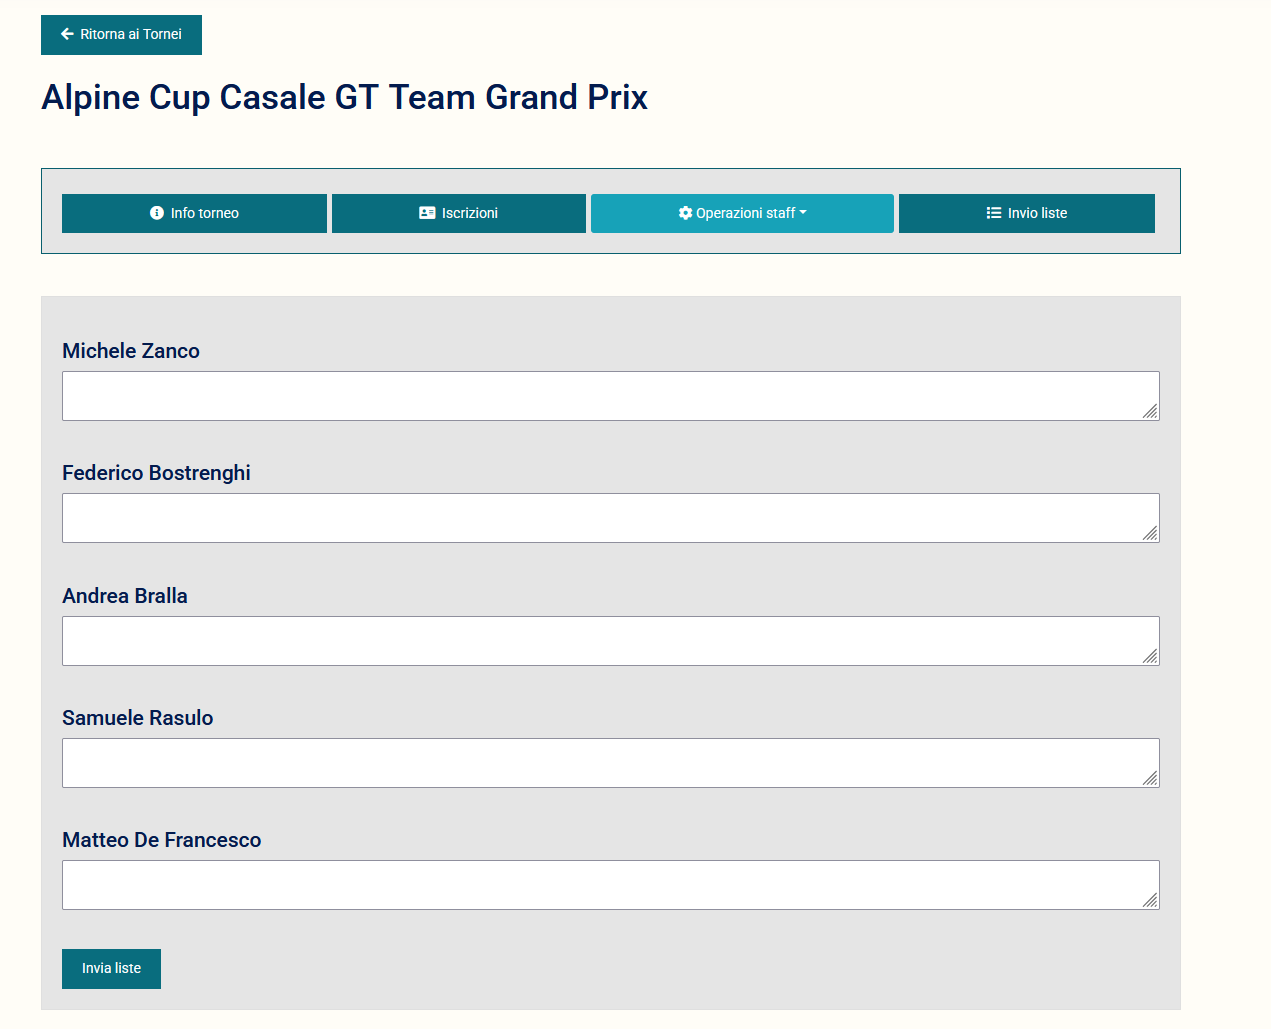Open the Info torneo tab
Screen dimensions: 1271x1029
point(194,213)
